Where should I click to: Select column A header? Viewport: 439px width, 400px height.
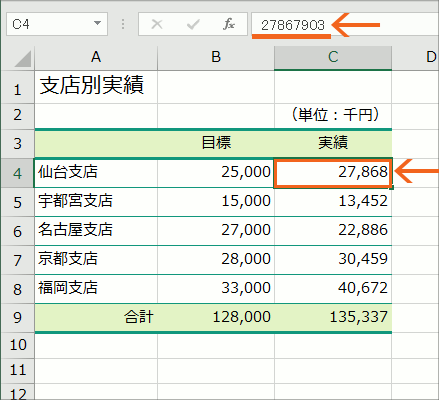(x=96, y=58)
